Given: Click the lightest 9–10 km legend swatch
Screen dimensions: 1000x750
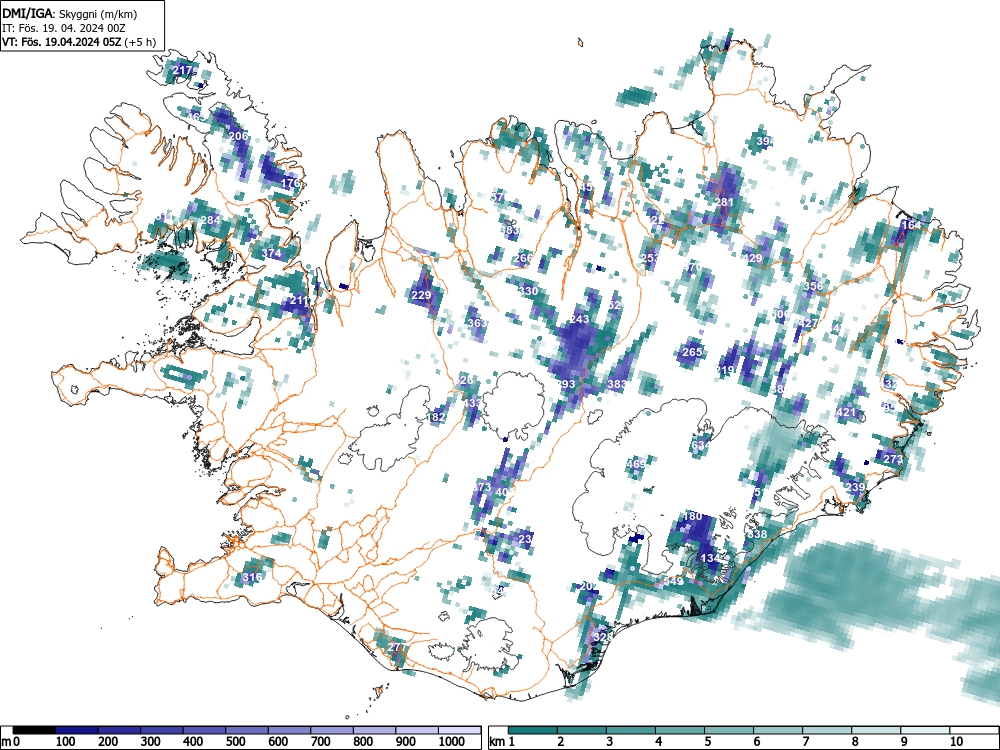Looking at the screenshot, I should tap(925, 730).
